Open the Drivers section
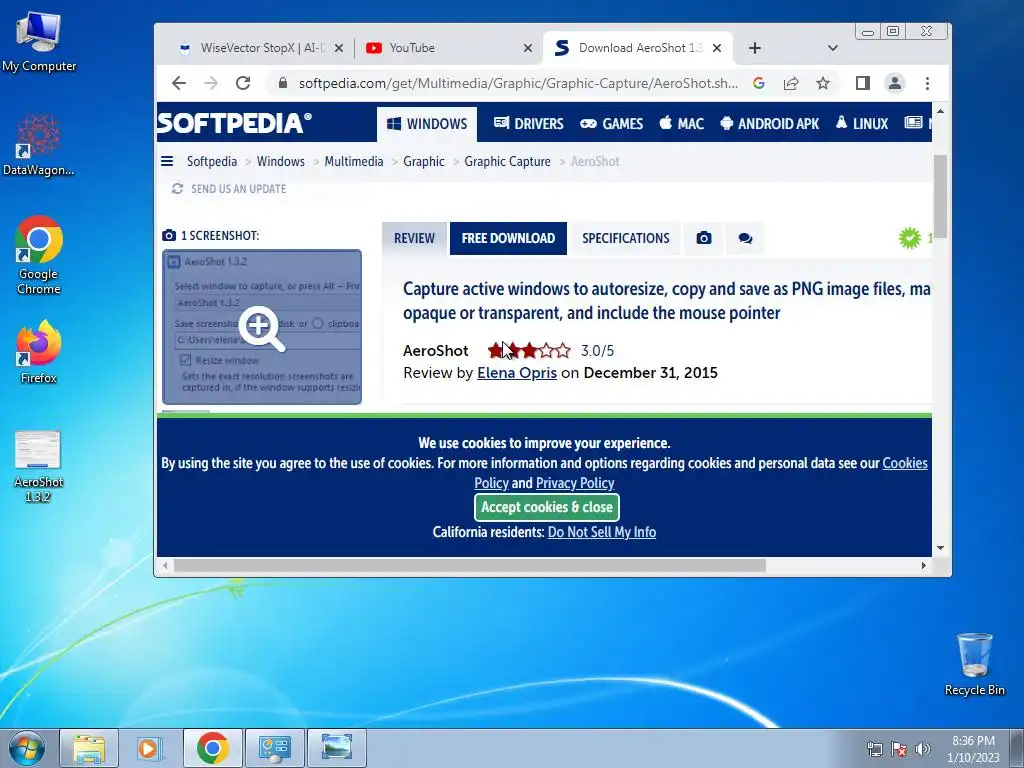 (528, 123)
